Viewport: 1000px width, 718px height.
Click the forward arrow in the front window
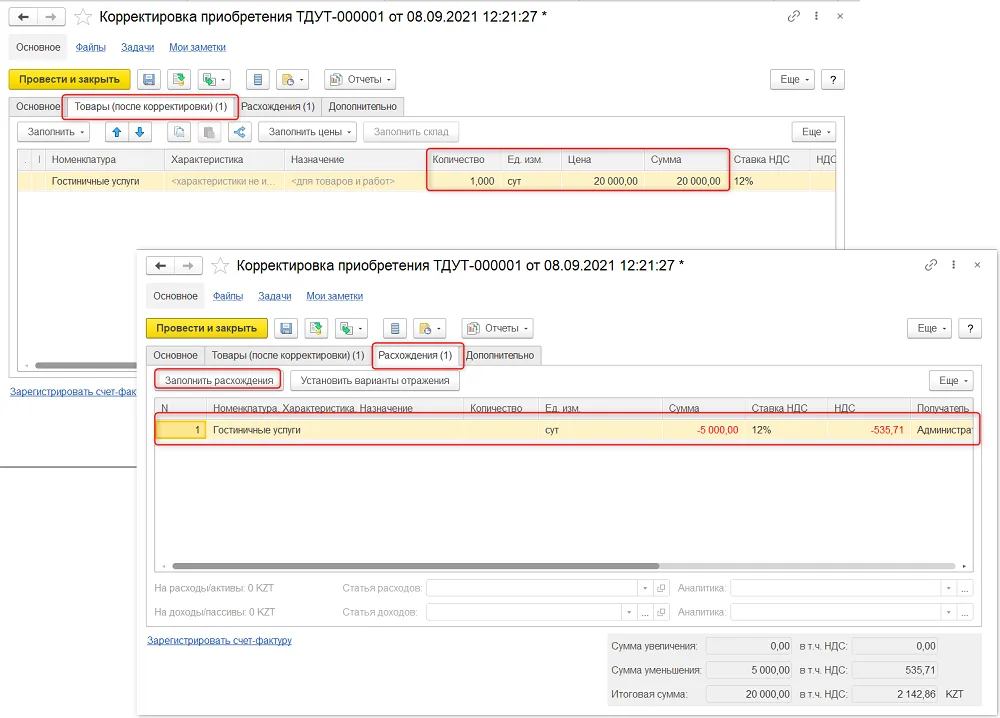pos(188,265)
